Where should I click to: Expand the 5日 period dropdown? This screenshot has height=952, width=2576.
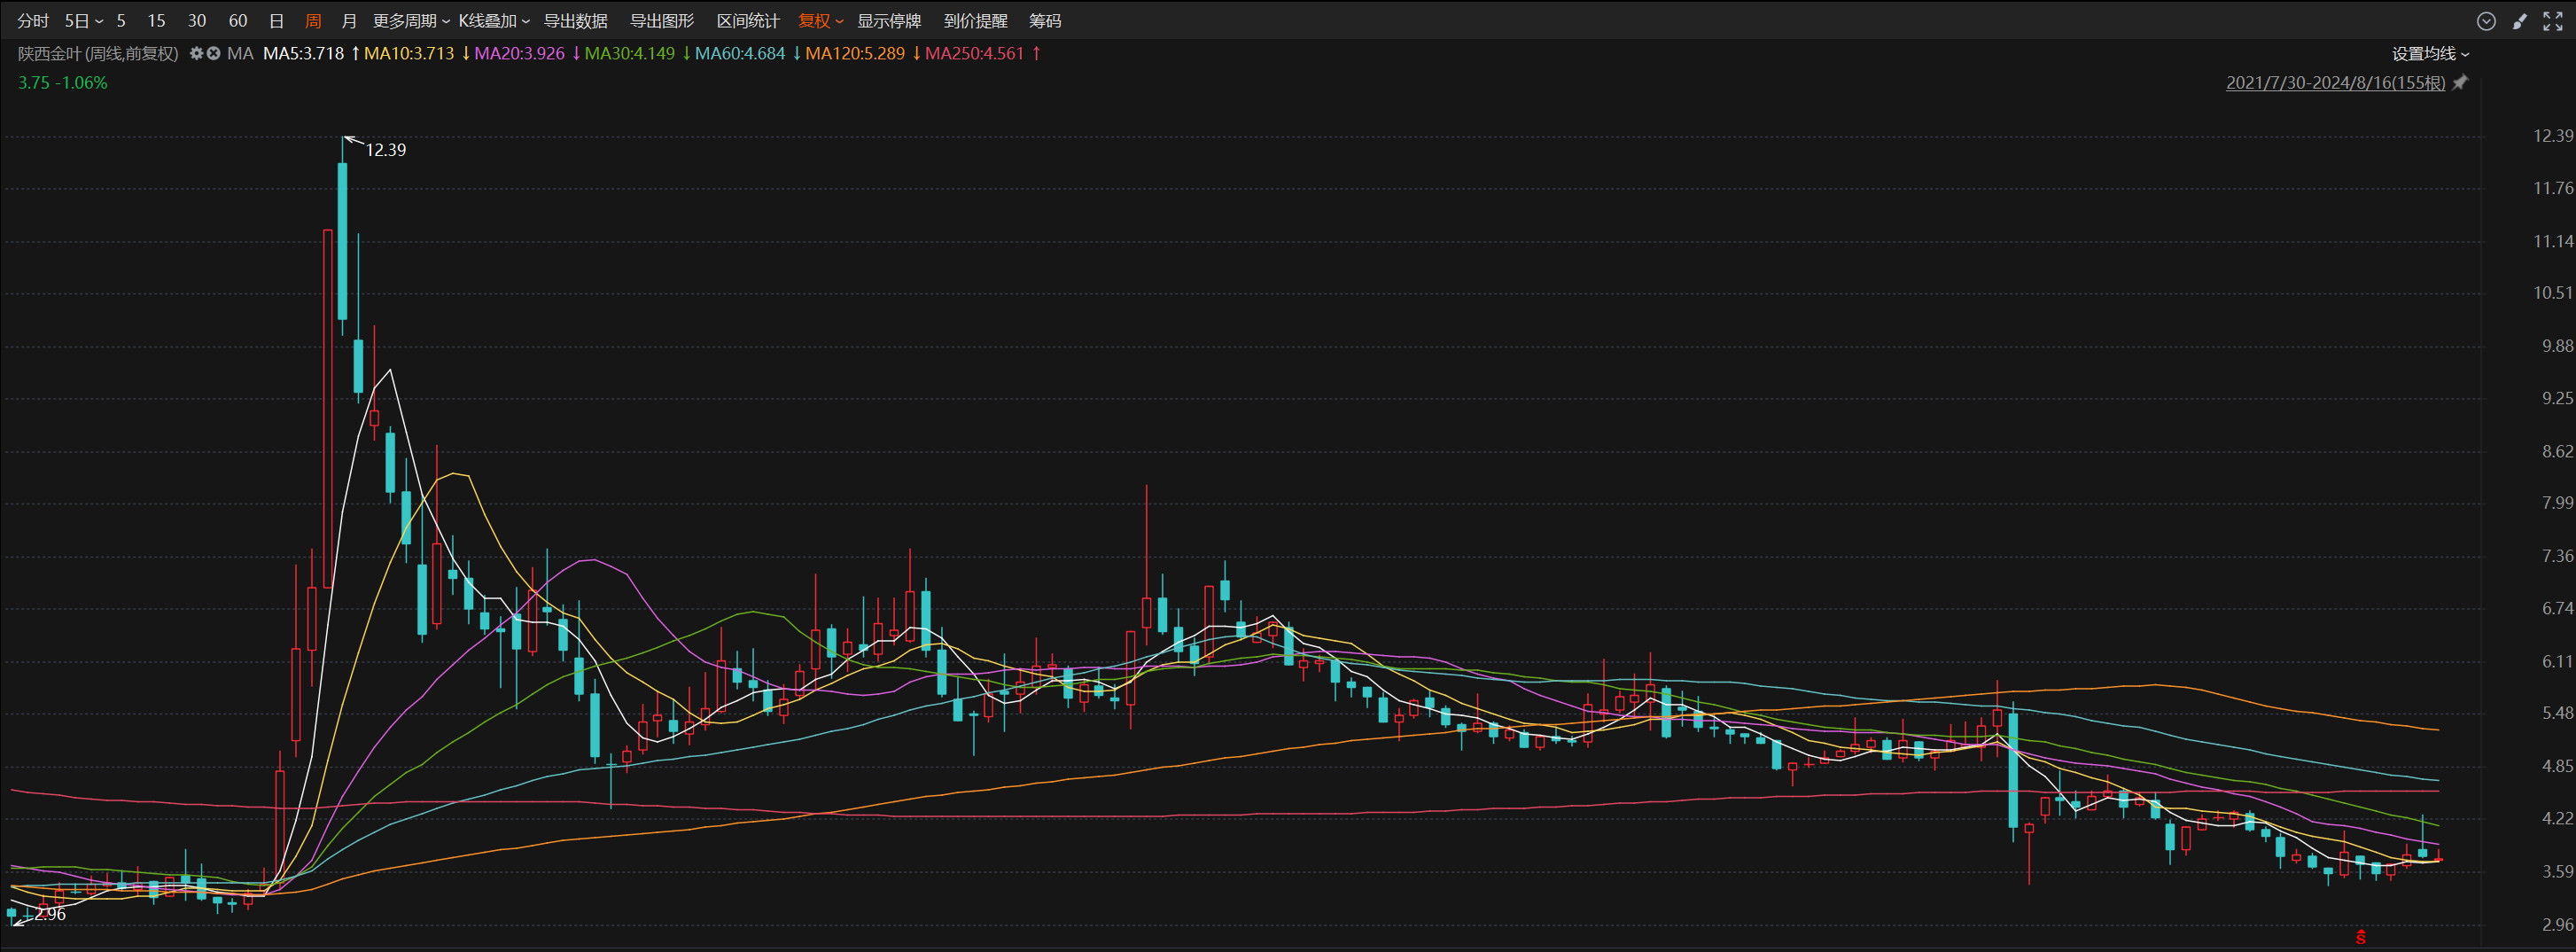point(84,21)
